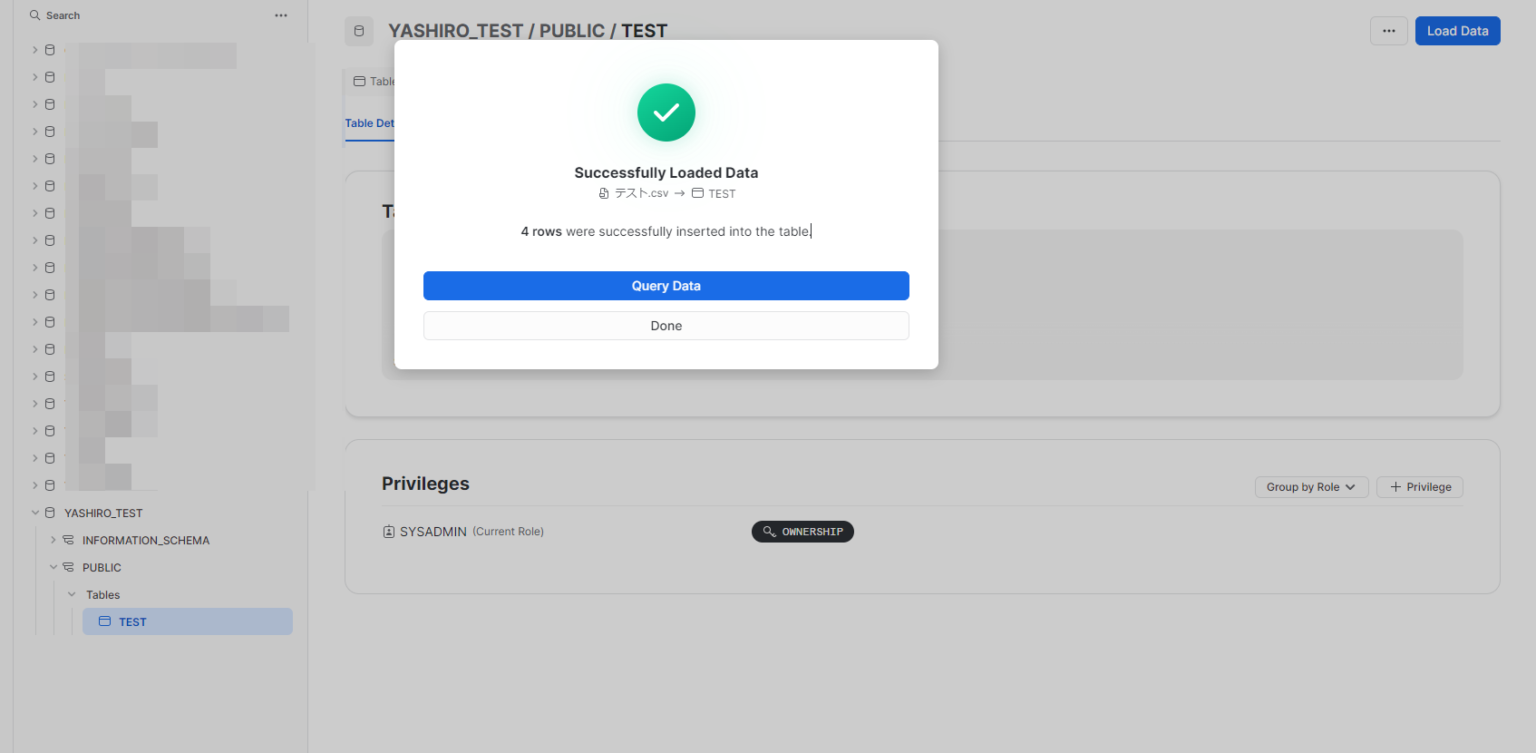
Task: Click the green success checkmark icon
Action: click(x=666, y=112)
